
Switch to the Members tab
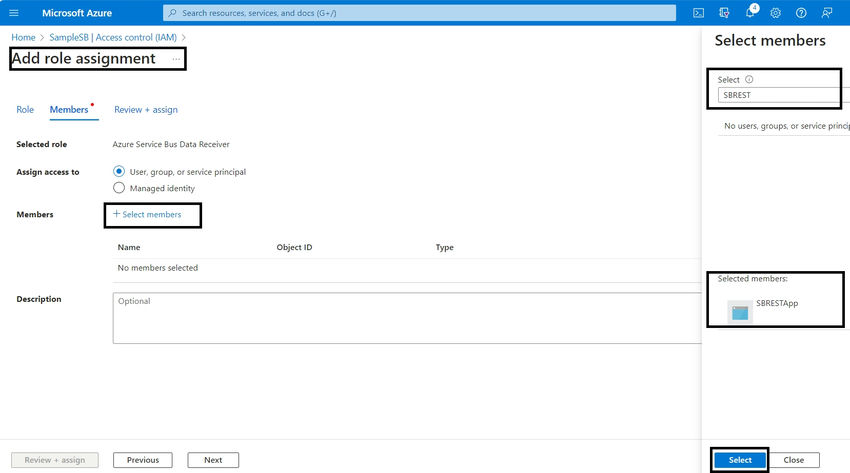point(69,109)
